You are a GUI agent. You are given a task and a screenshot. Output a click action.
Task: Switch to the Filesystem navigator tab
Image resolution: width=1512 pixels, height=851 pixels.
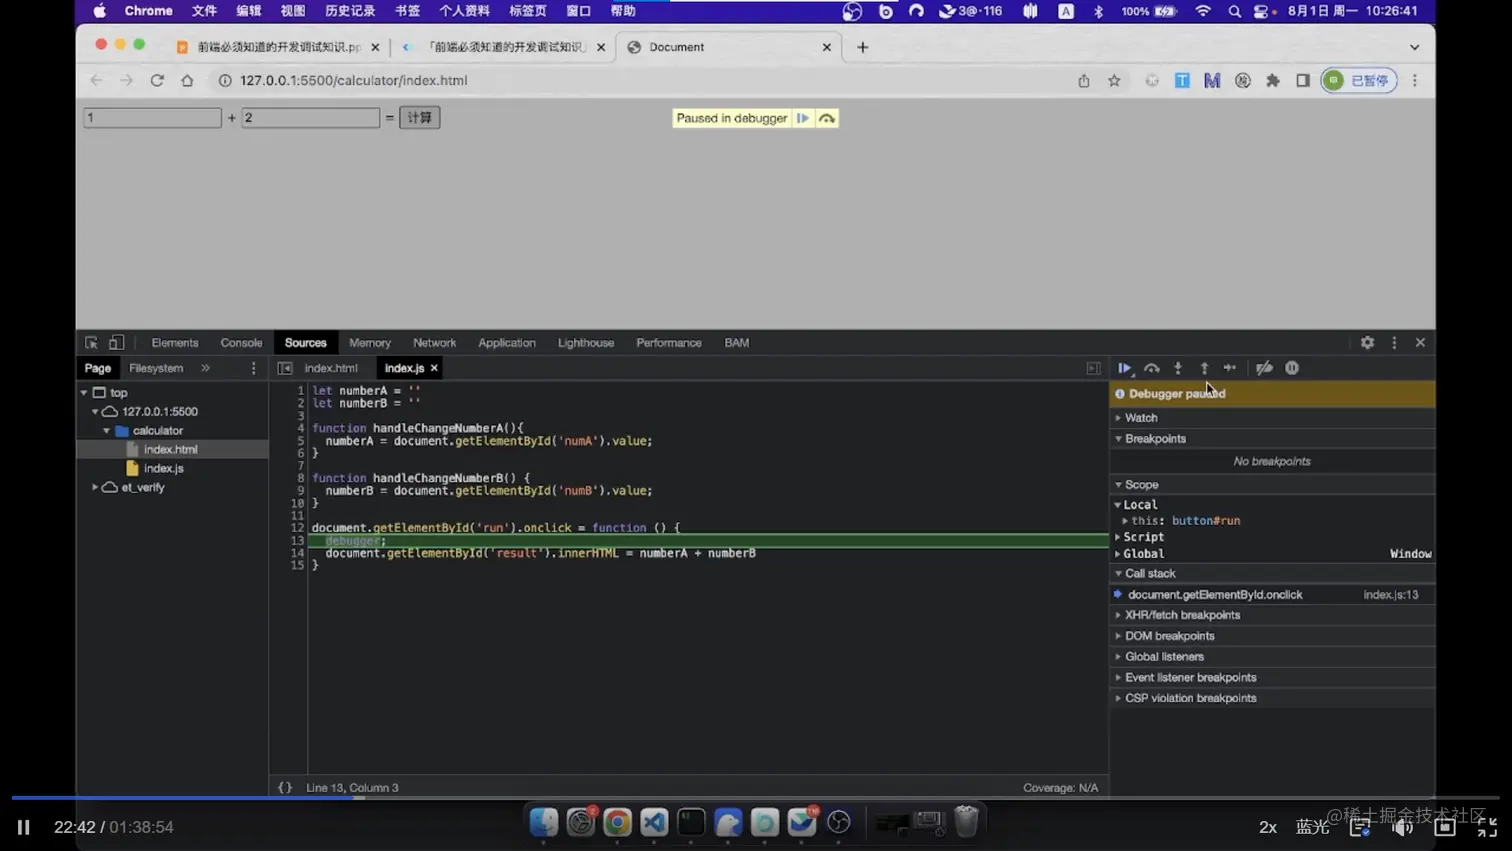coord(156,368)
